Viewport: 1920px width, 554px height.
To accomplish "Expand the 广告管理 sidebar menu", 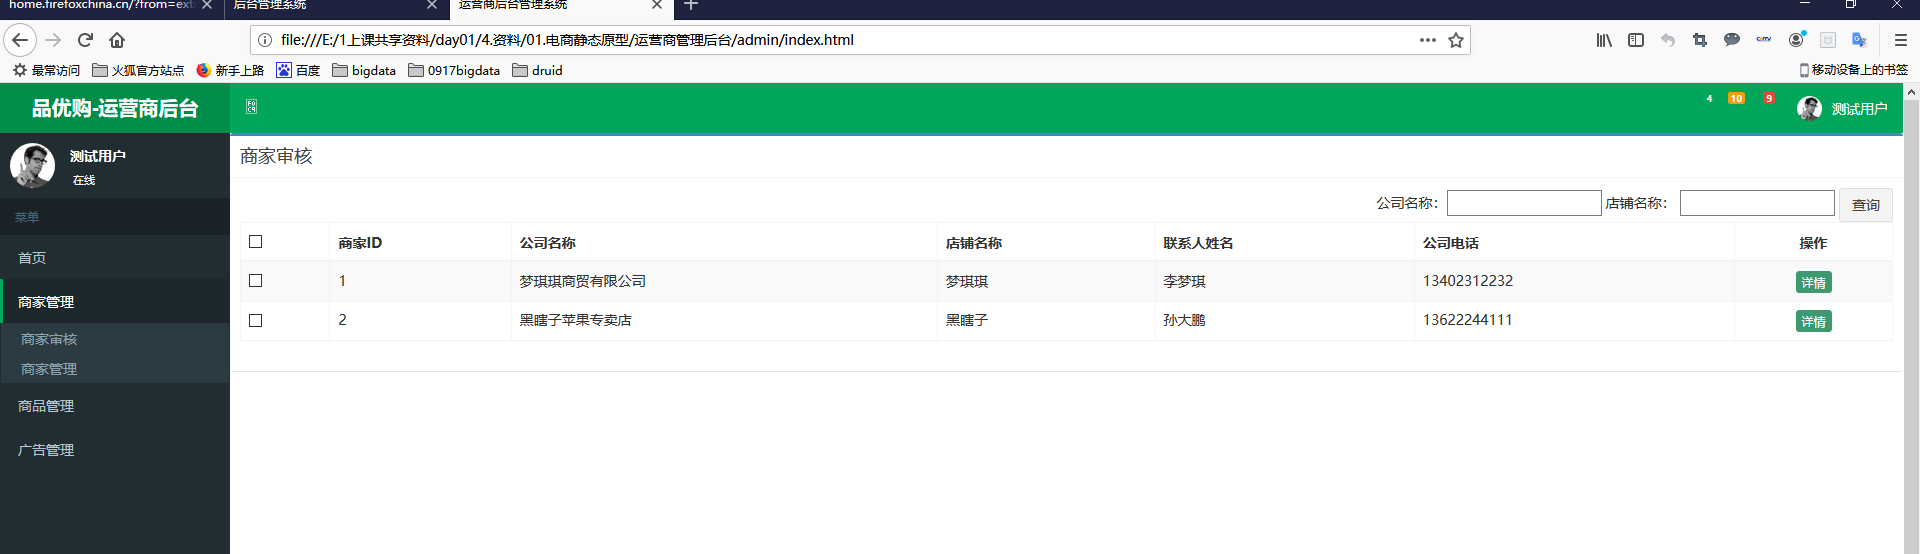I will coord(115,450).
